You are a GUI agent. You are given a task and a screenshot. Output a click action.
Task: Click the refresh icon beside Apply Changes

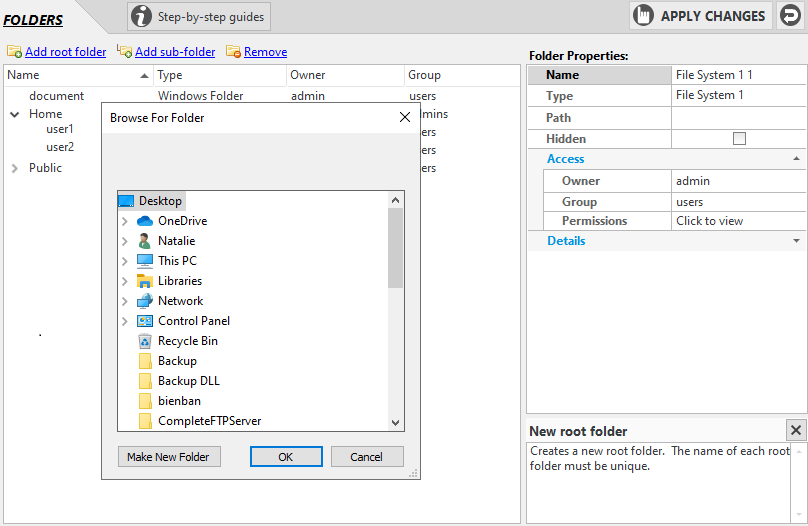pos(789,16)
